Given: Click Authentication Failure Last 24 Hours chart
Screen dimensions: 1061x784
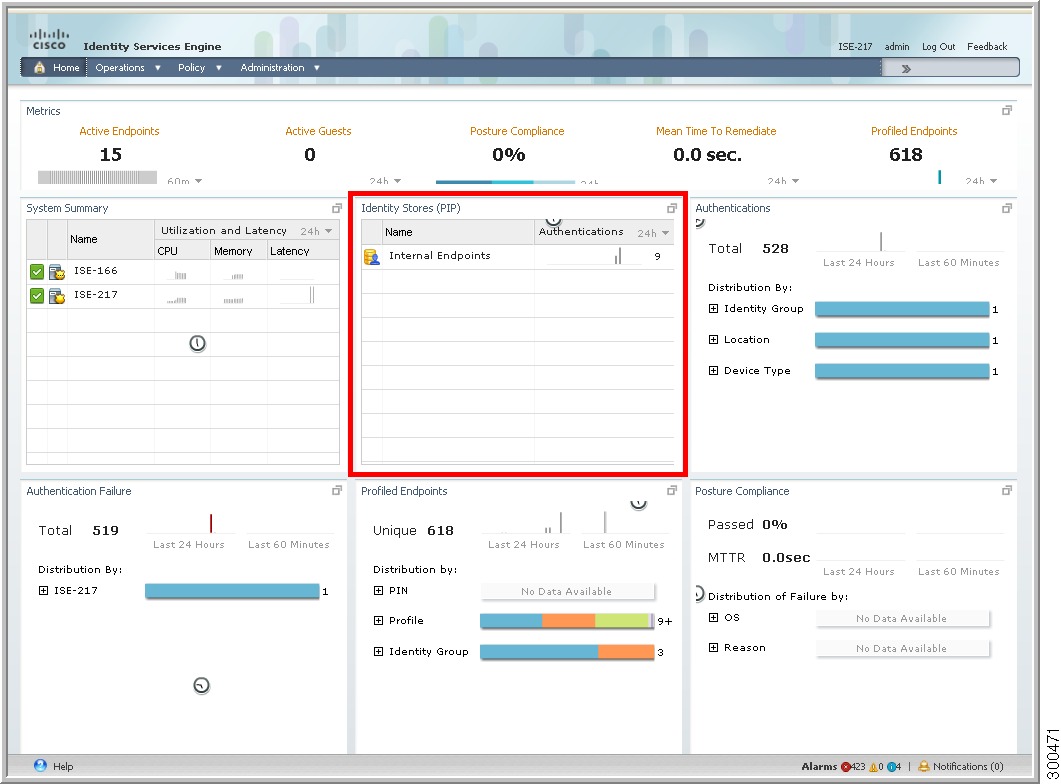Looking at the screenshot, I should pos(189,524).
